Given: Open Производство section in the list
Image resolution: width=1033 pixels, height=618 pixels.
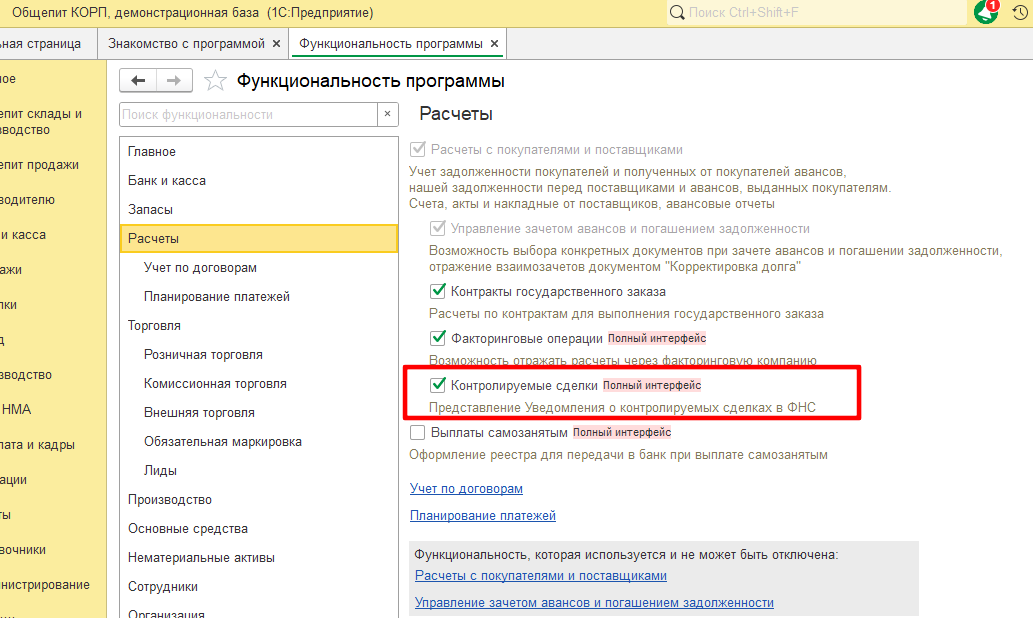Looking at the screenshot, I should tap(170, 500).
